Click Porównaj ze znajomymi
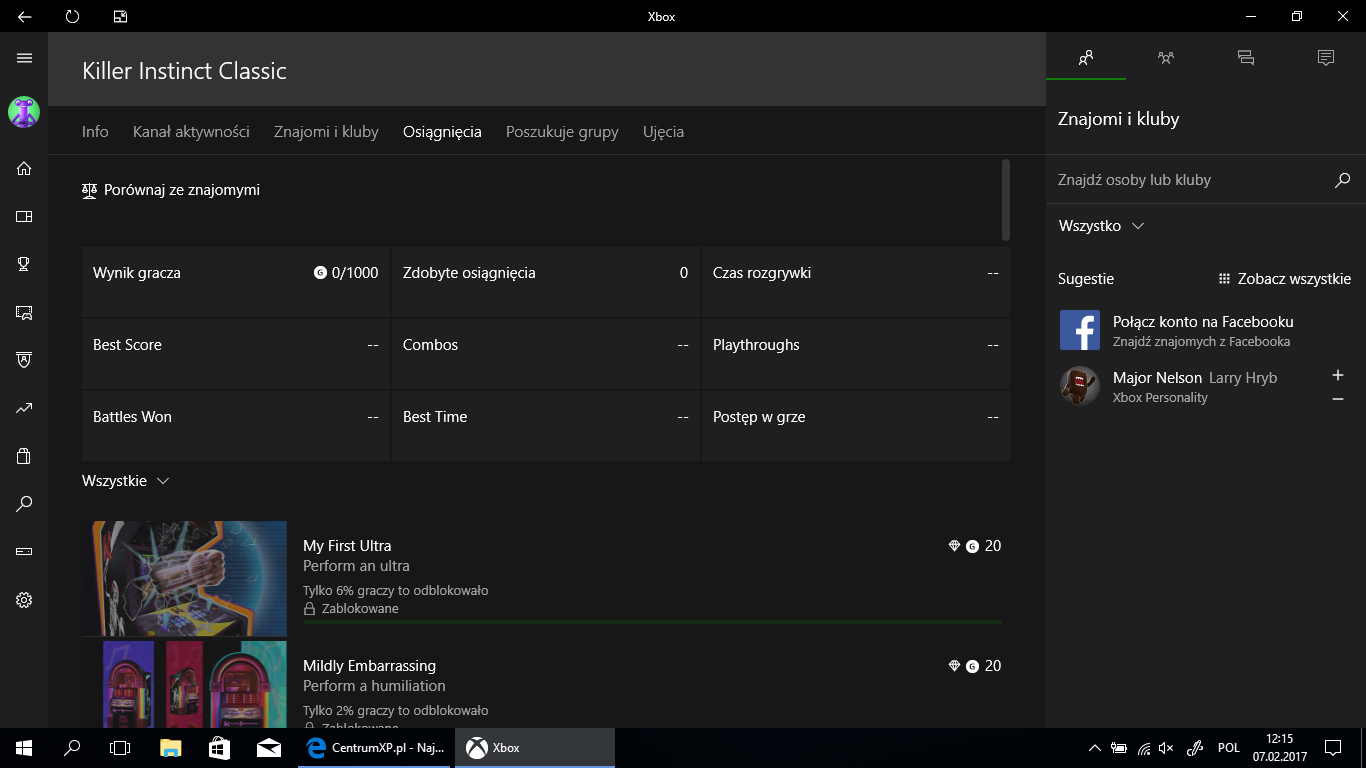The height and width of the screenshot is (768, 1366). point(171,190)
